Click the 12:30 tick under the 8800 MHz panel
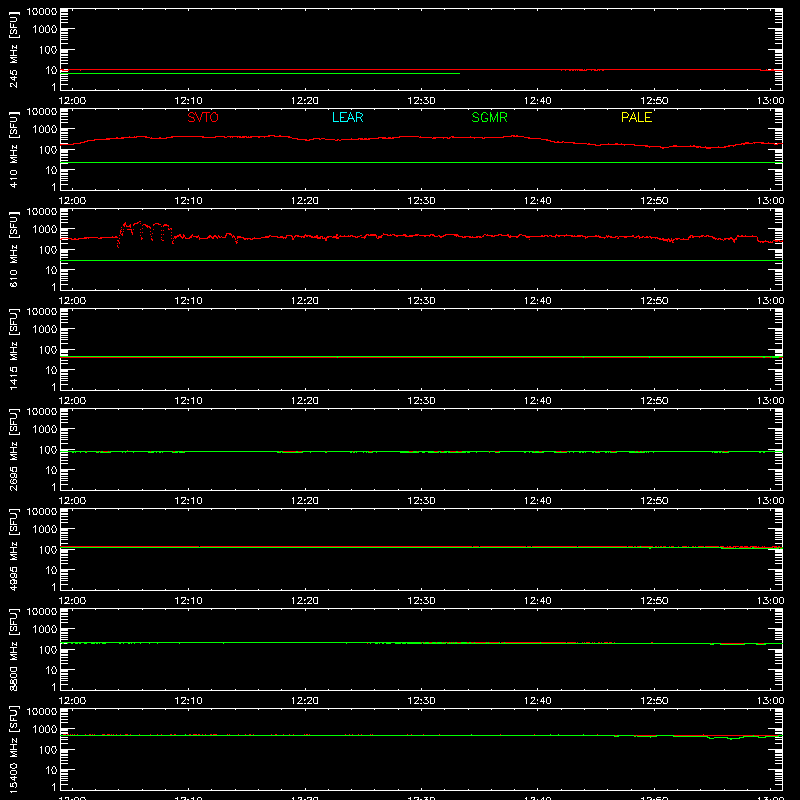Screen dimensions: 800x800 pyautogui.click(x=421, y=701)
